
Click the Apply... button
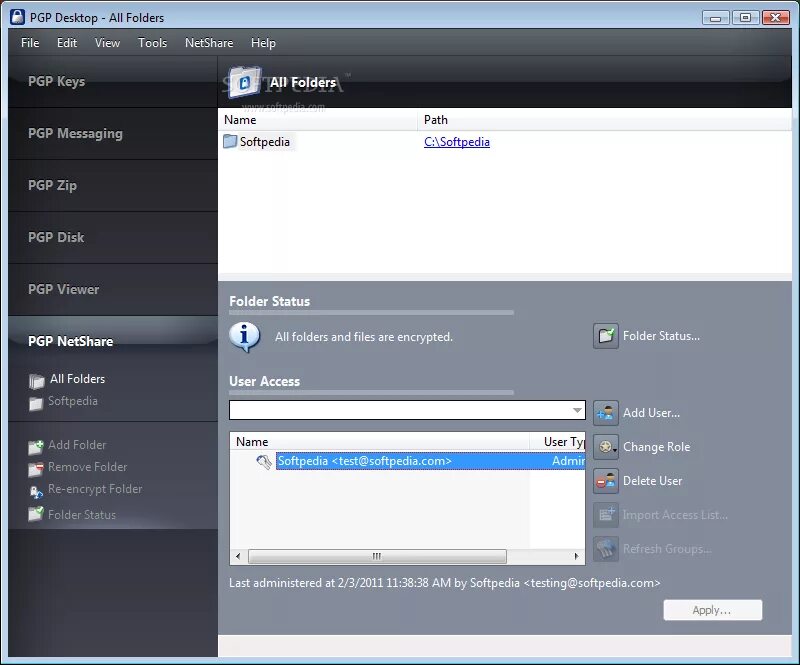[x=712, y=610]
